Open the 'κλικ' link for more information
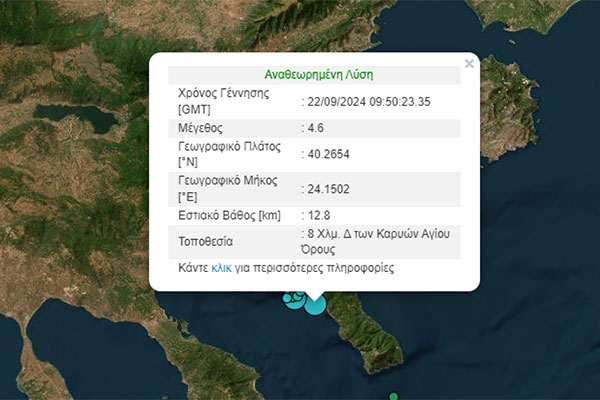 click(221, 268)
